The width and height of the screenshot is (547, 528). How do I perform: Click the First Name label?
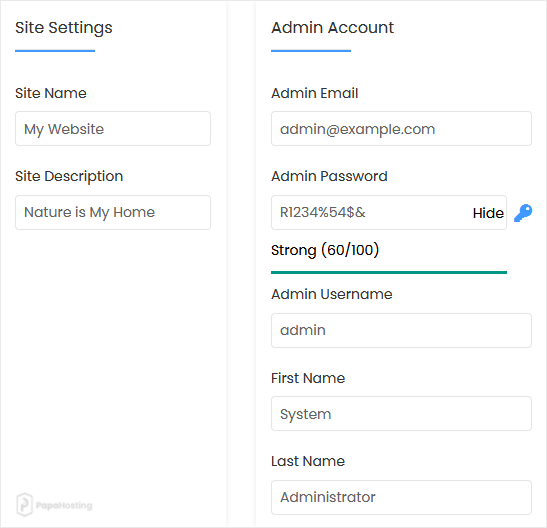308,378
